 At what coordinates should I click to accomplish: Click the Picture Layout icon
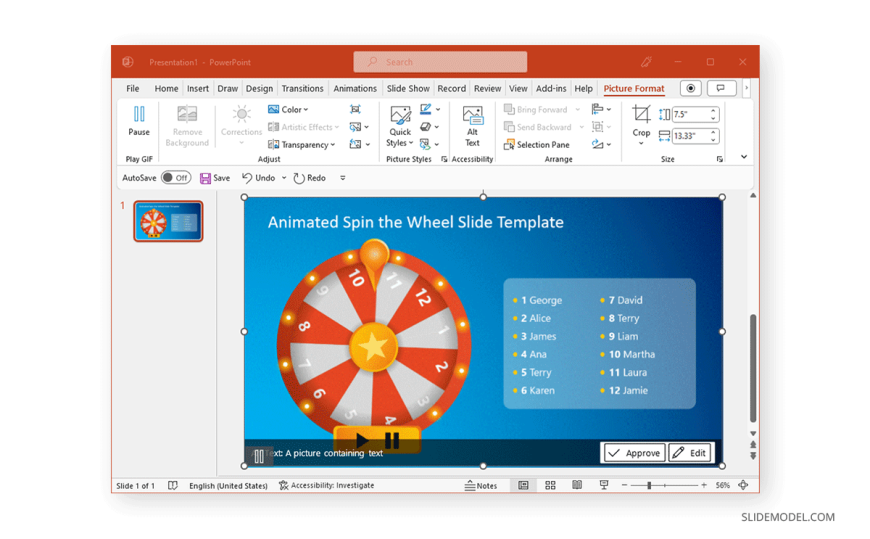tap(426, 144)
